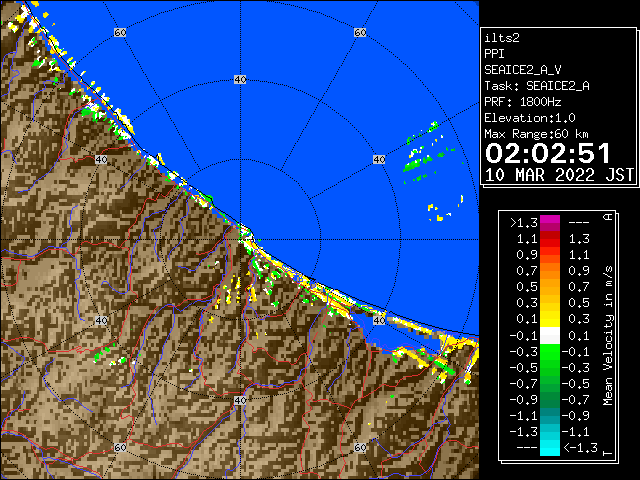Select the red band in velocity legend
640x480 pixels.
pyautogui.click(x=550, y=239)
